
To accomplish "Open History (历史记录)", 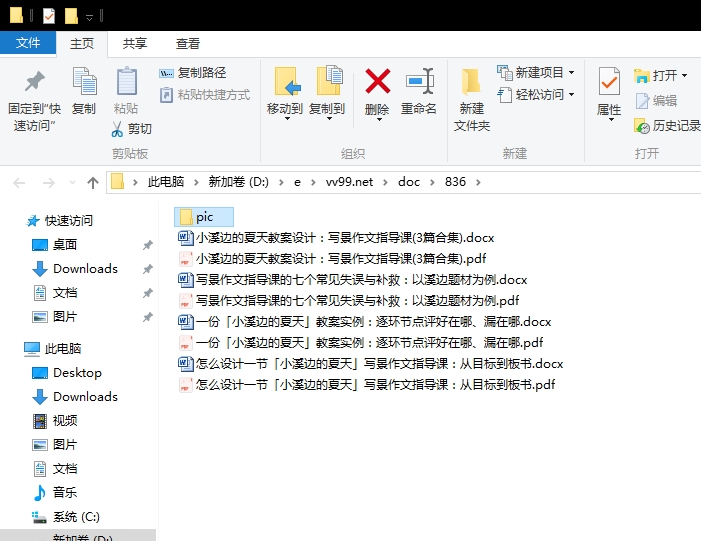I will pos(667,126).
